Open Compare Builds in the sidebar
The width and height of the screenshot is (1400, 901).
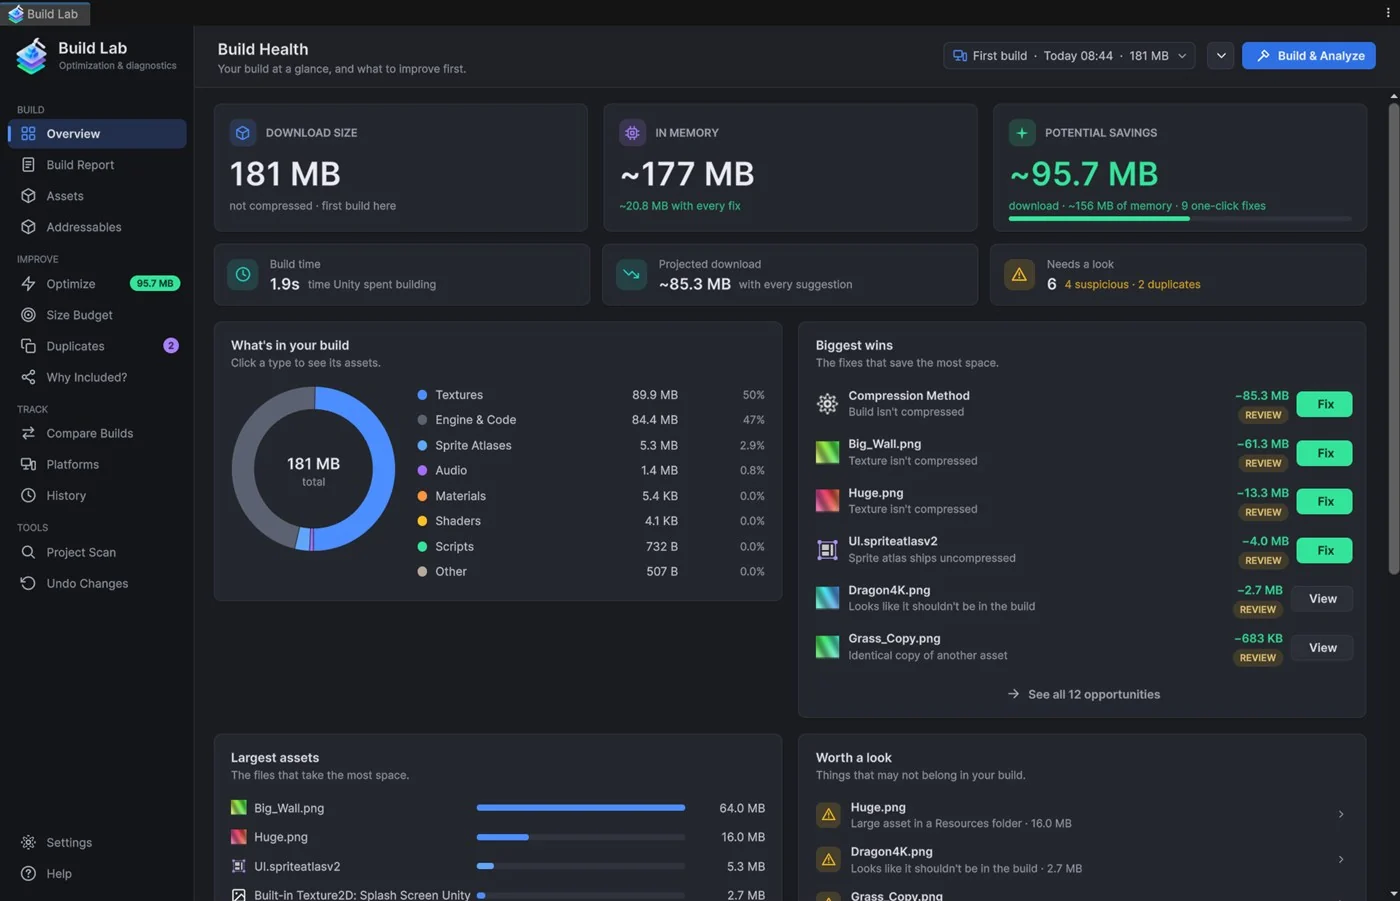[97, 433]
